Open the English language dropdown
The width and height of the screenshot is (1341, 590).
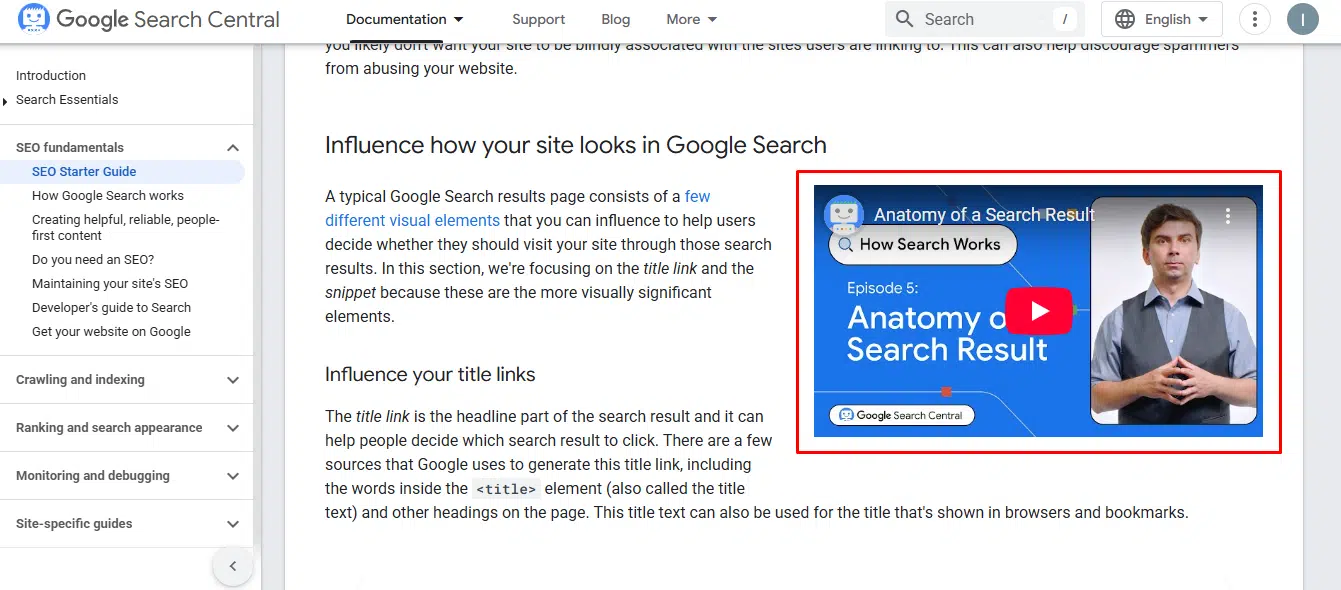coord(1162,19)
